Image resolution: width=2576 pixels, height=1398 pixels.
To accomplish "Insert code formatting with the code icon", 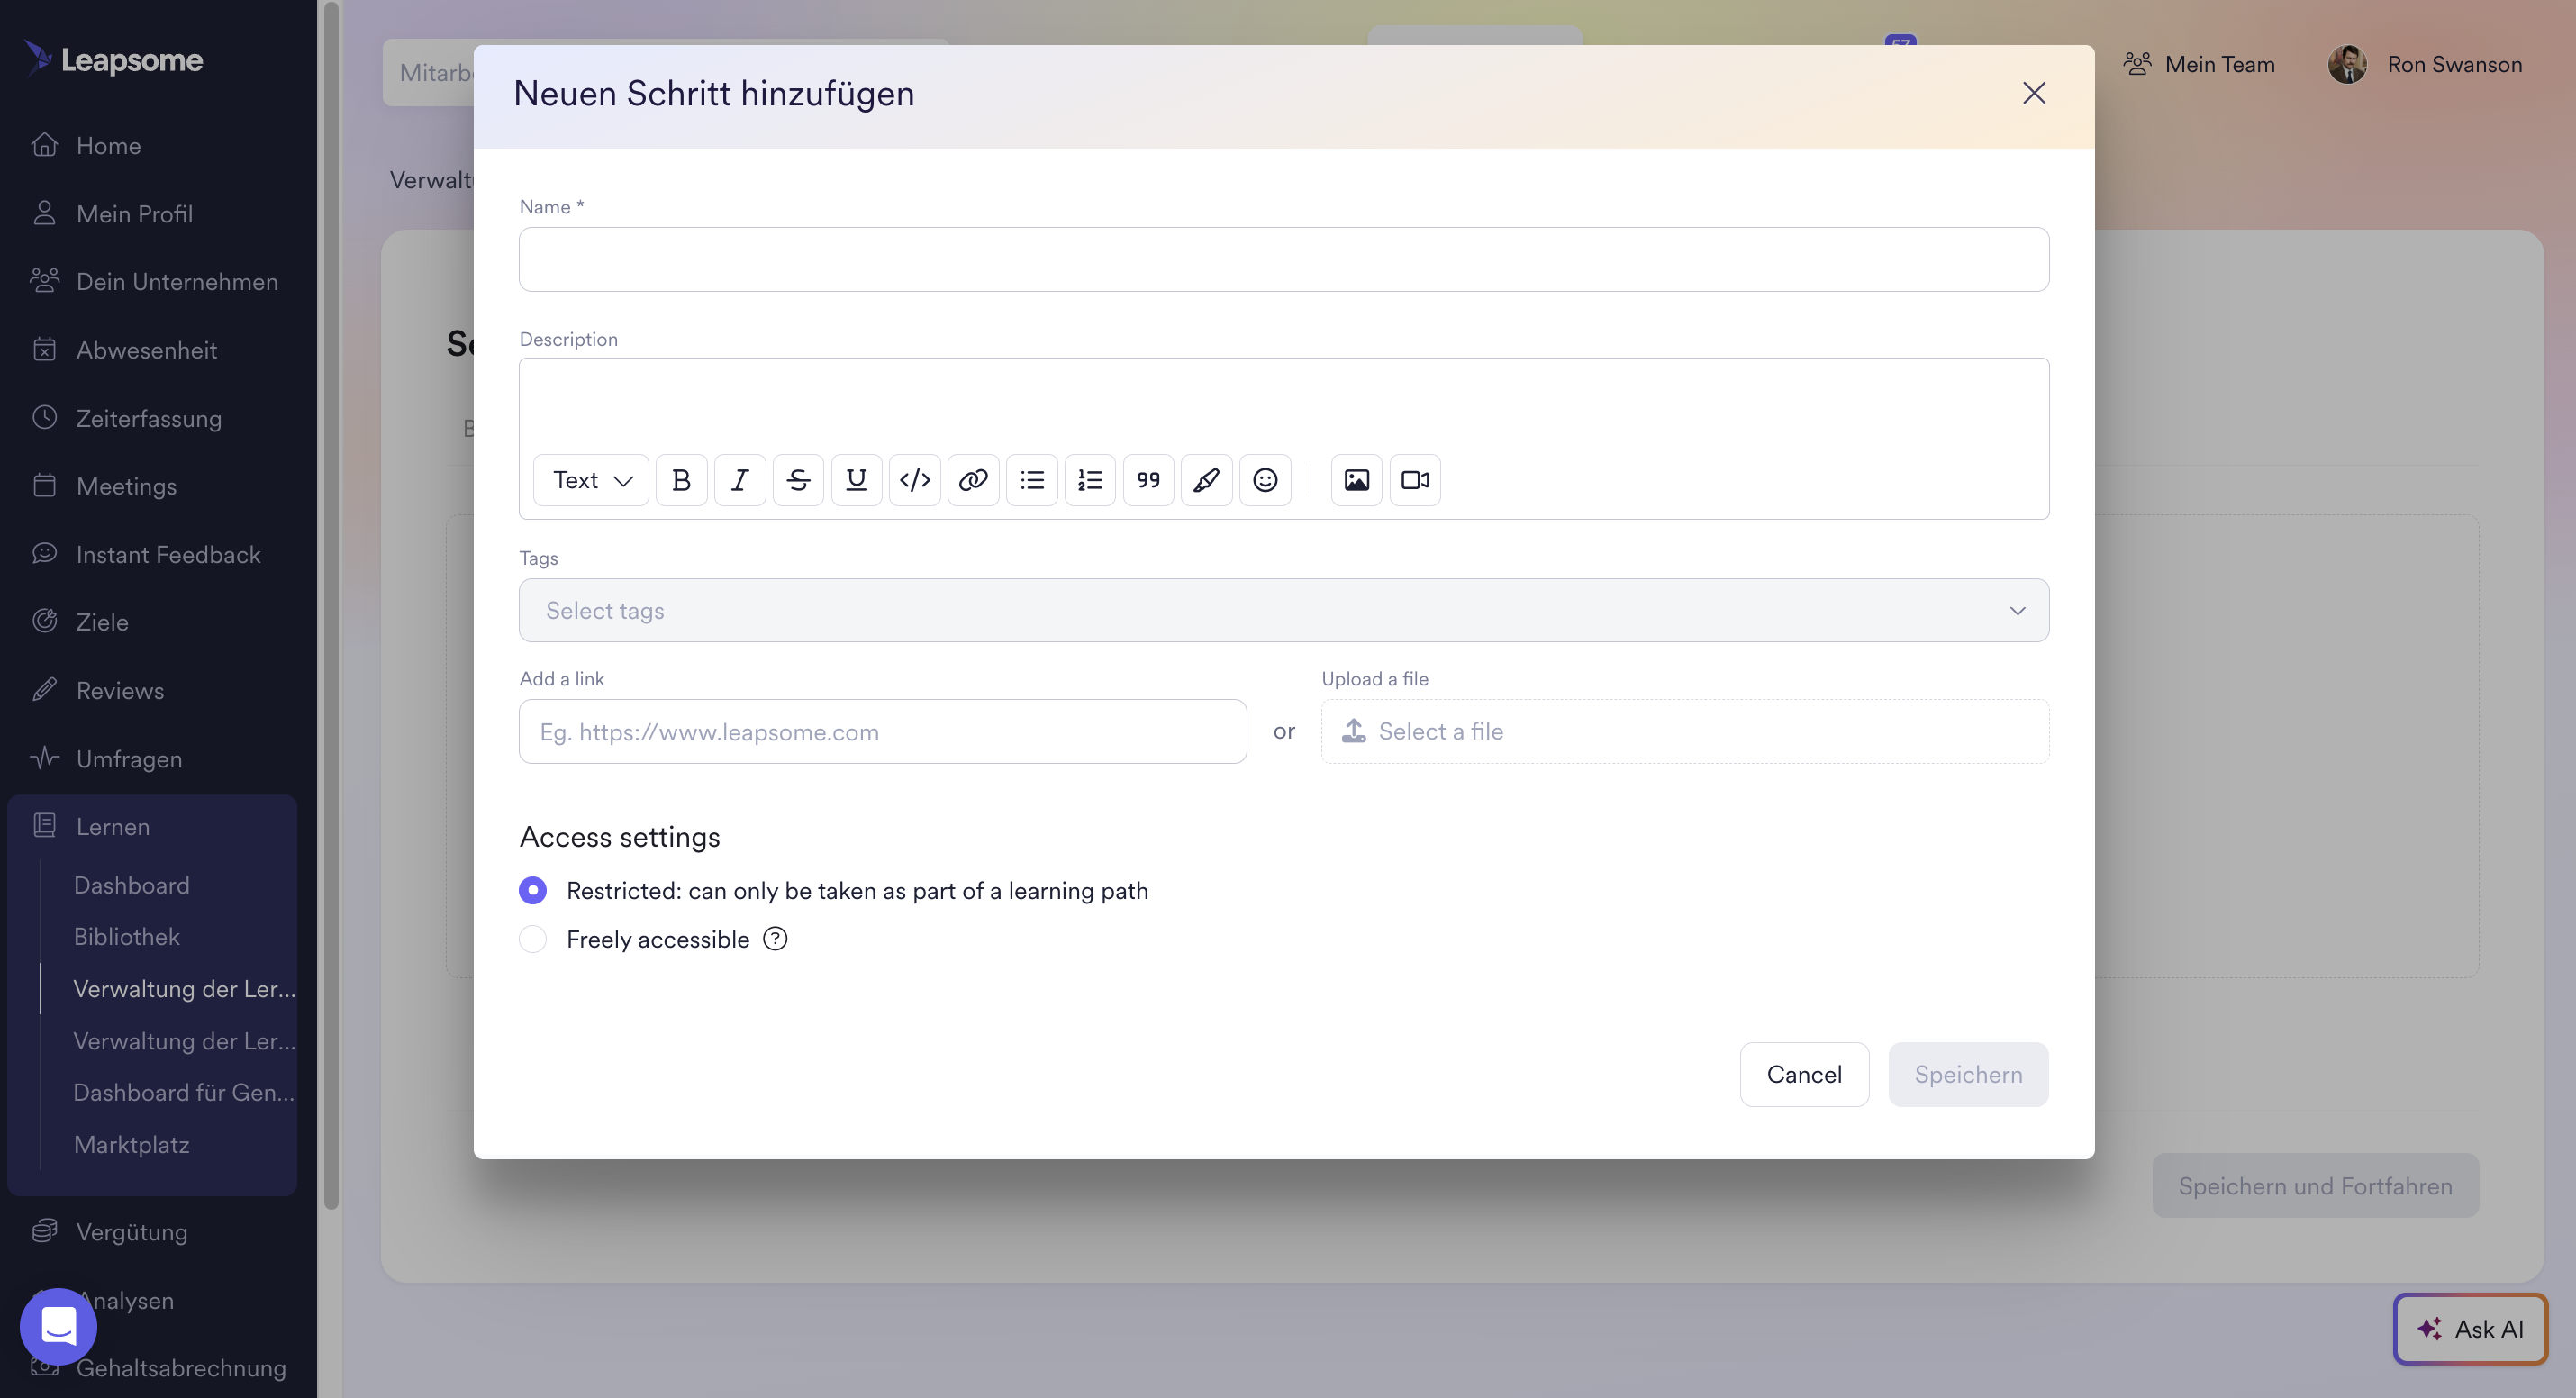I will pos(915,480).
